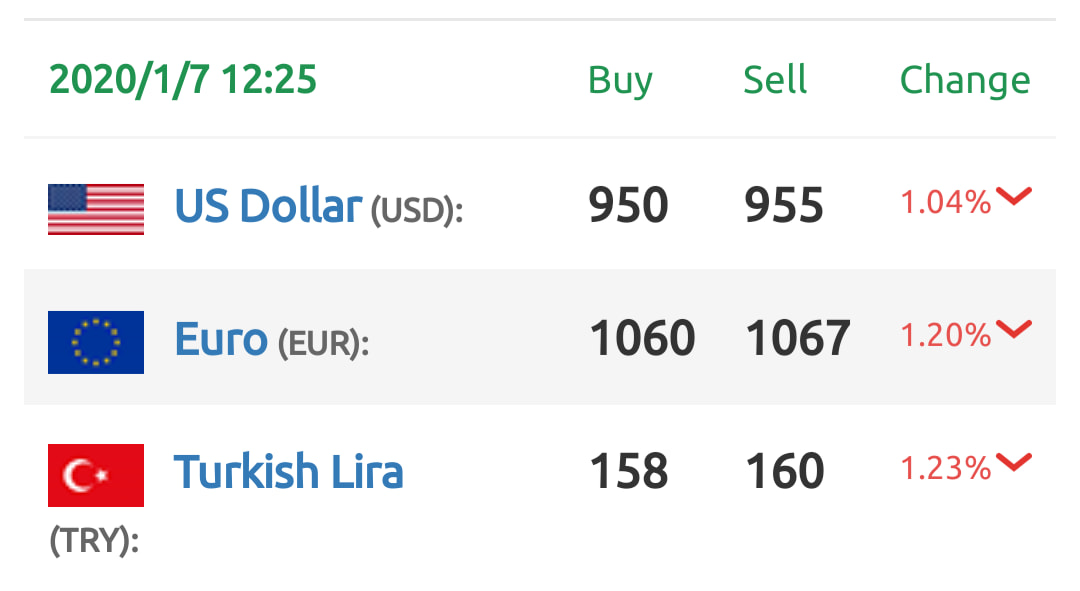The height and width of the screenshot is (591, 1080).
Task: Click the European Union flag icon
Action: coord(96,342)
